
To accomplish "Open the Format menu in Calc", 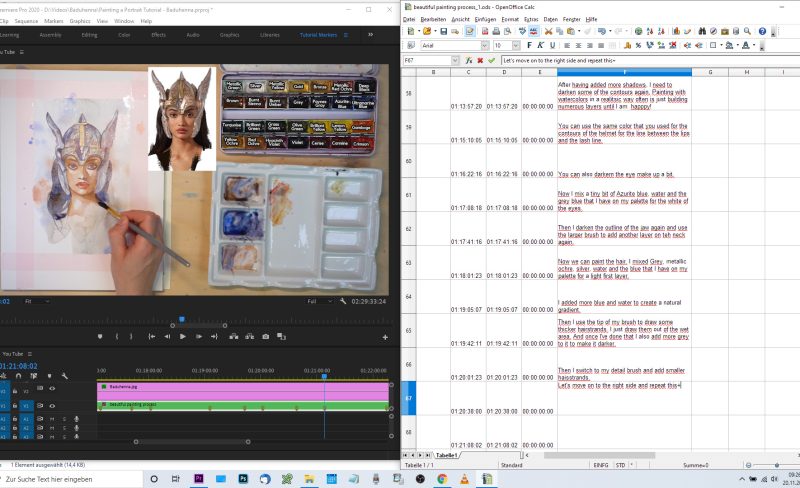I will coord(510,19).
